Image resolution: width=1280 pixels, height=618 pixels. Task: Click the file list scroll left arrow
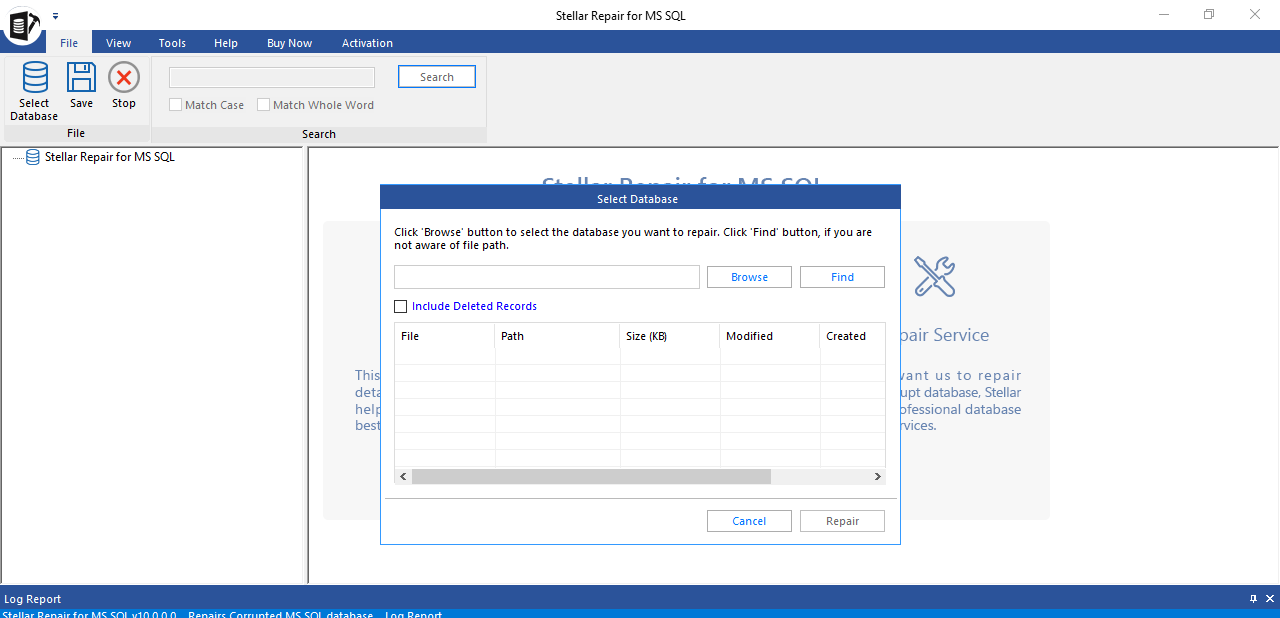click(403, 477)
